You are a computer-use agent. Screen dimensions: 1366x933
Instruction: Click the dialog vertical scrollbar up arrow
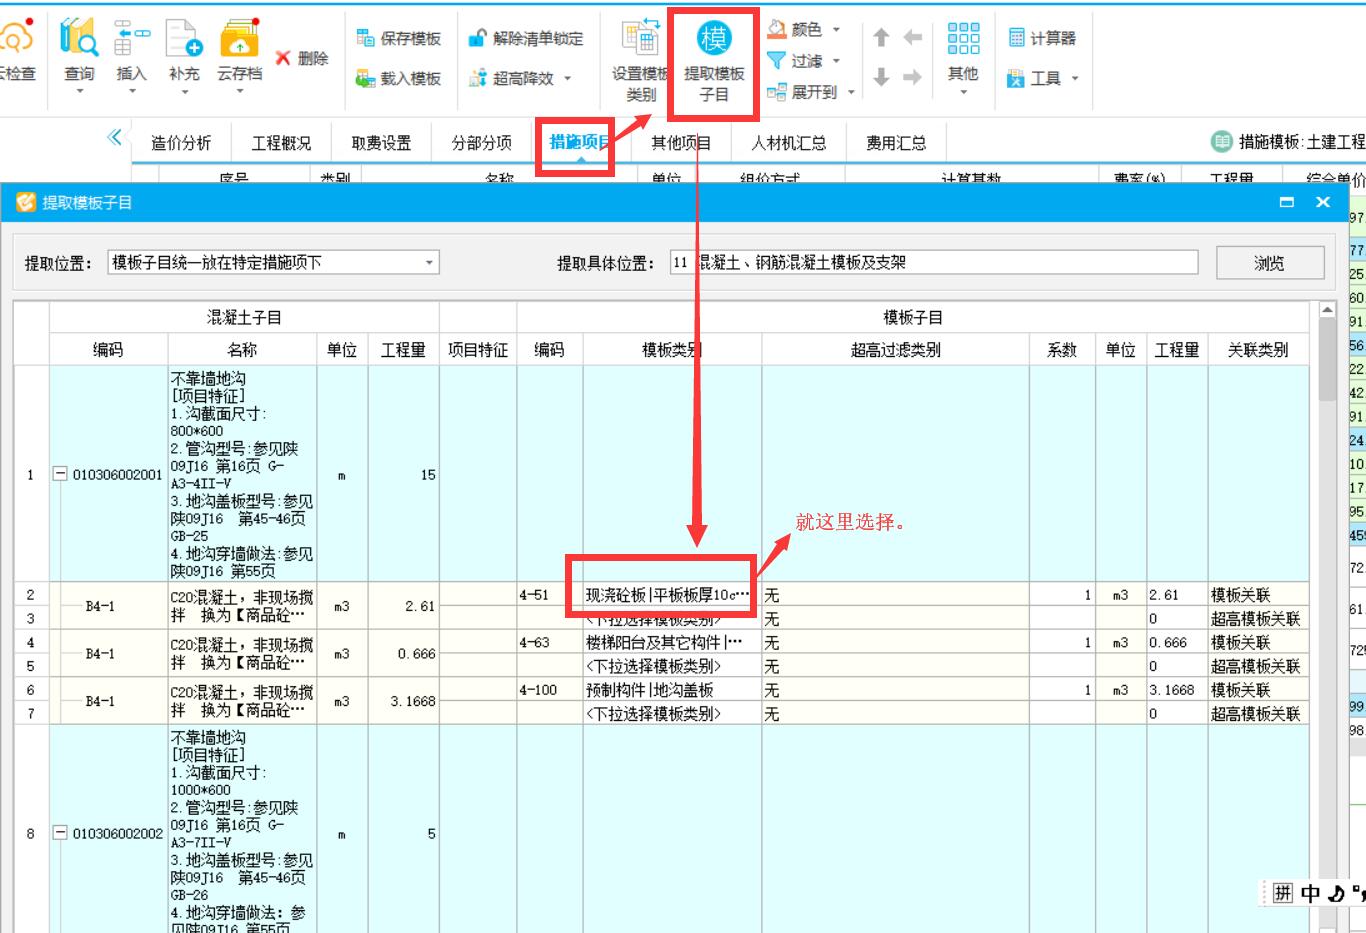(1327, 310)
